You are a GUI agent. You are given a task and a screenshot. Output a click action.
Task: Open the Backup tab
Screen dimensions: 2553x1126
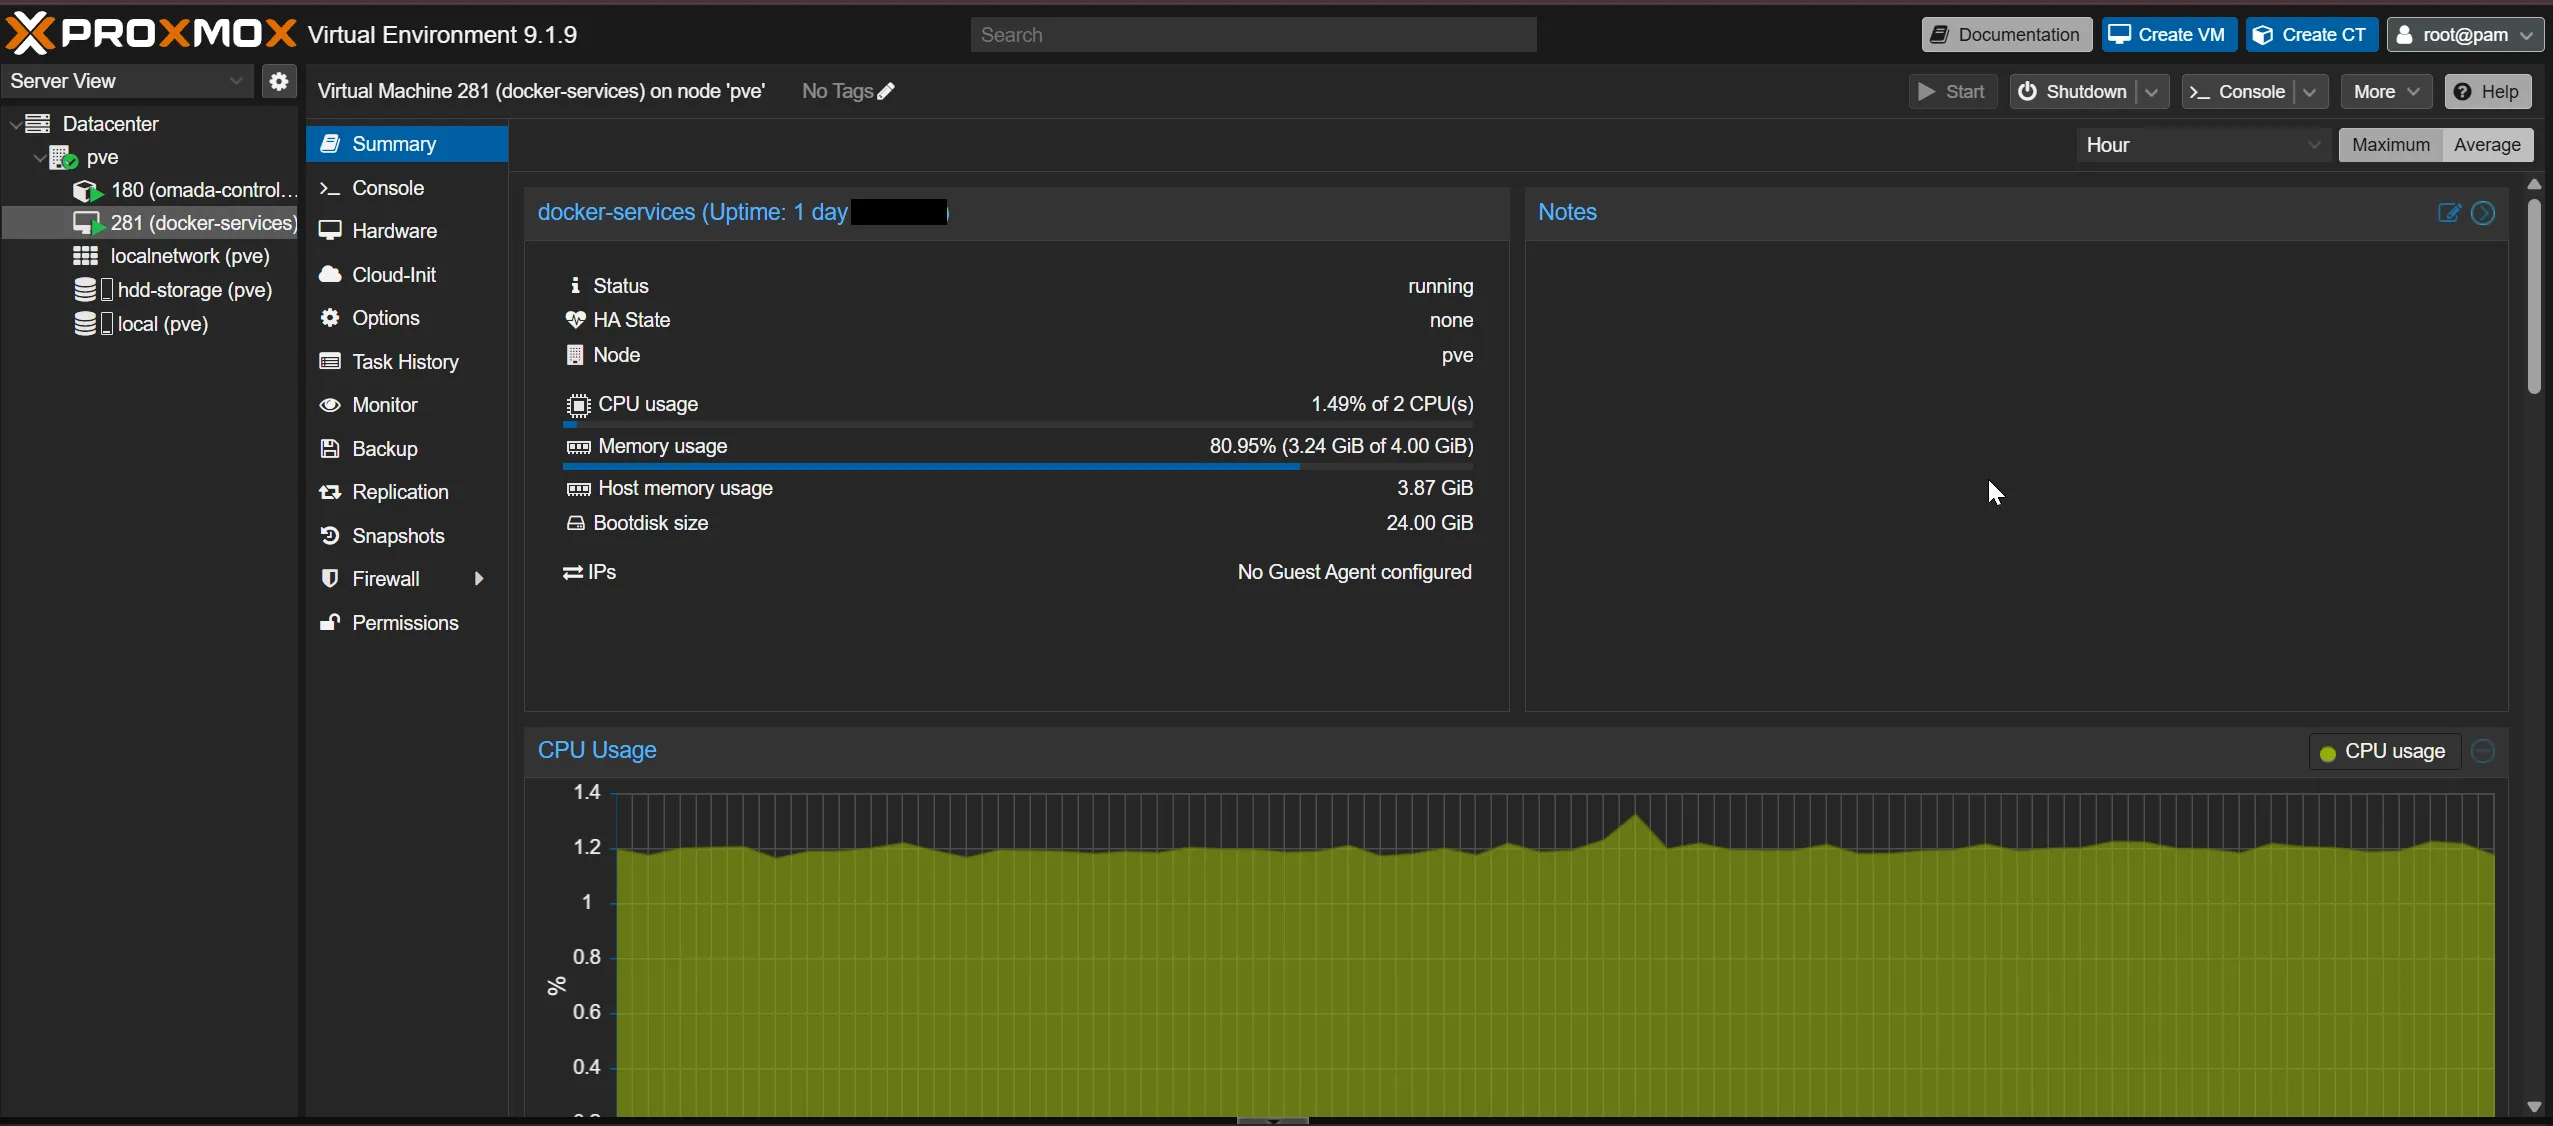(407, 449)
